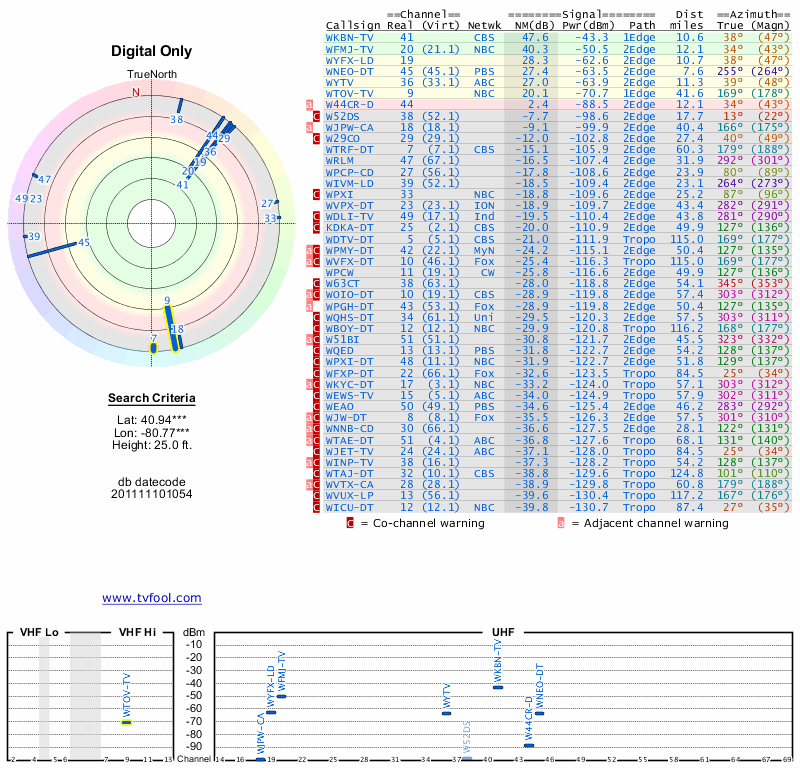Click the co-channel icon next to W29CO

(x=317, y=138)
